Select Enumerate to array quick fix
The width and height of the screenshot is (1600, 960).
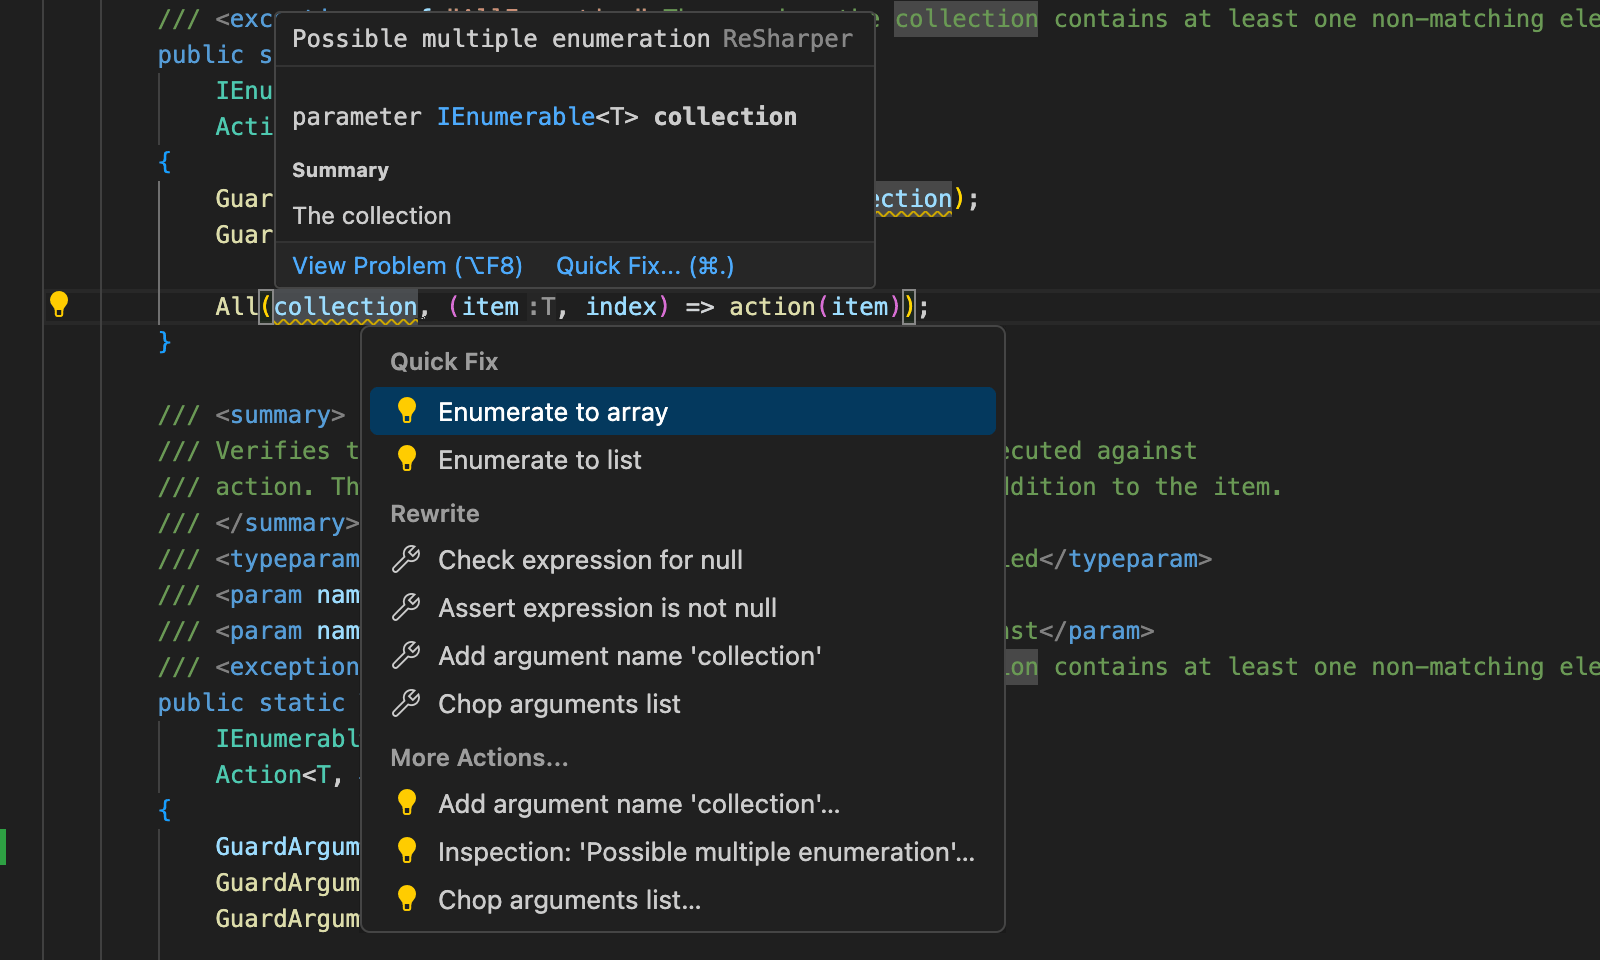(x=552, y=412)
